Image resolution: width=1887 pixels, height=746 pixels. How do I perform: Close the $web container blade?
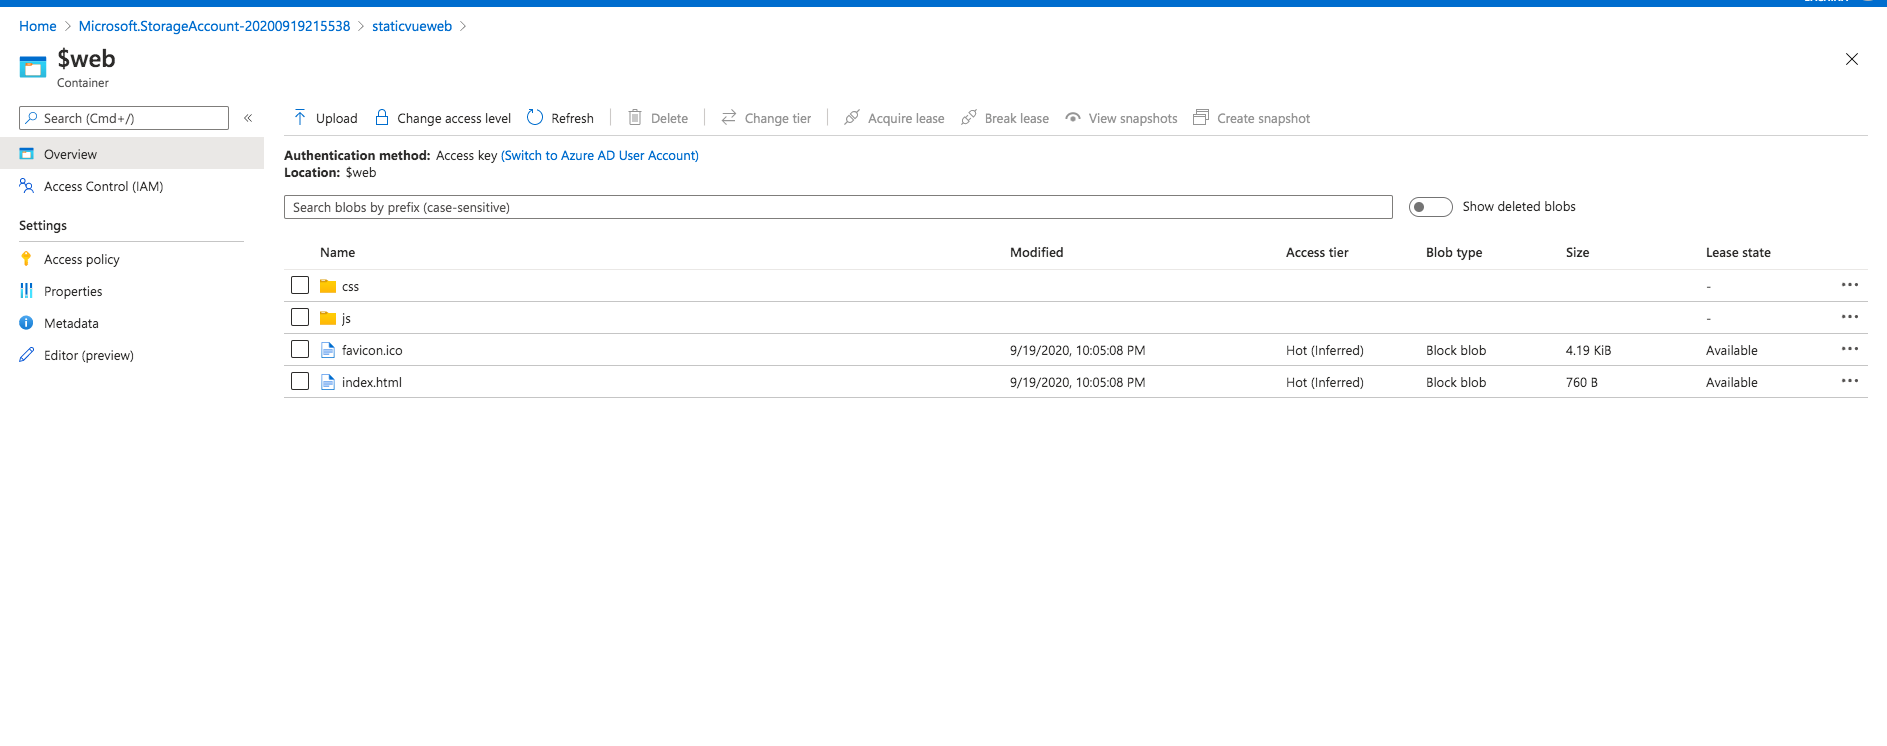(1852, 59)
